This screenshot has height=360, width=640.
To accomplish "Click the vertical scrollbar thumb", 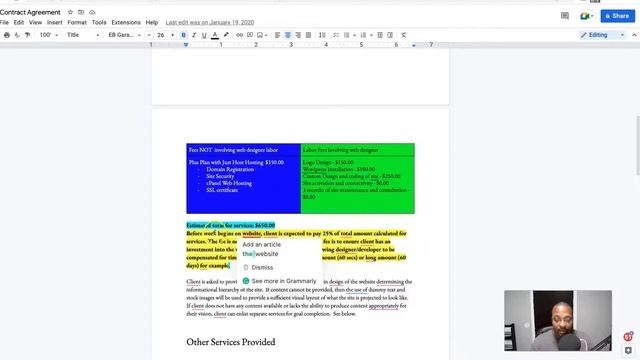I will point(638,145).
